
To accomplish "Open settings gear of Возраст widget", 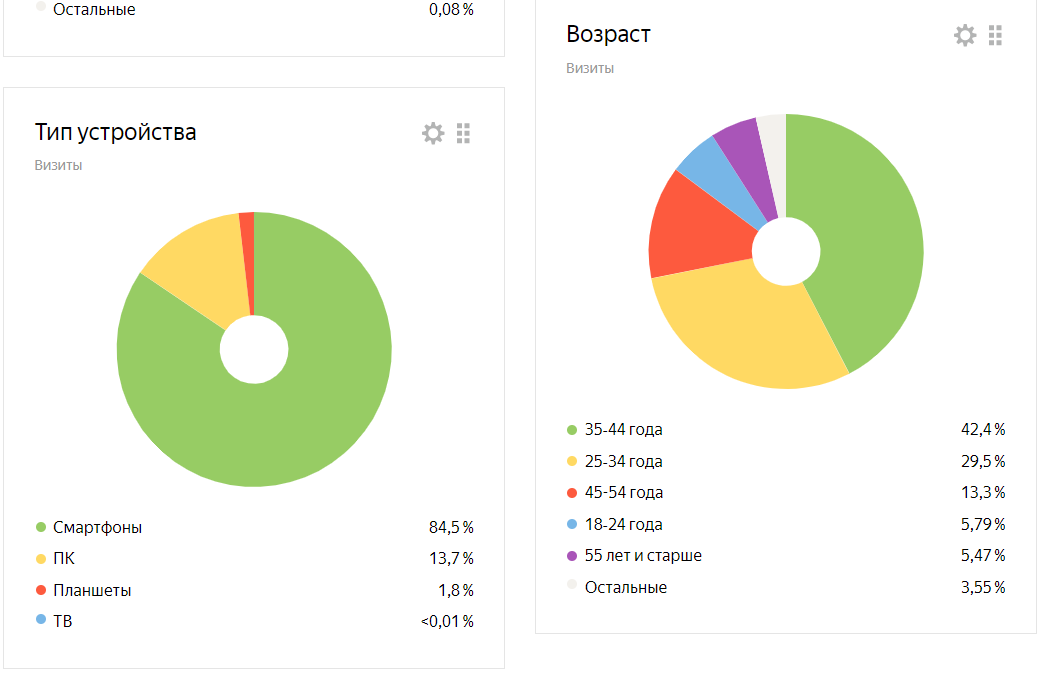I will click(965, 35).
